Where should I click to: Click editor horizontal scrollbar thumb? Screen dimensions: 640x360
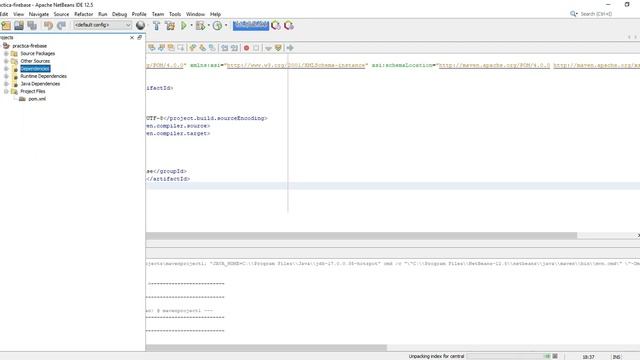pyautogui.click(x=361, y=236)
